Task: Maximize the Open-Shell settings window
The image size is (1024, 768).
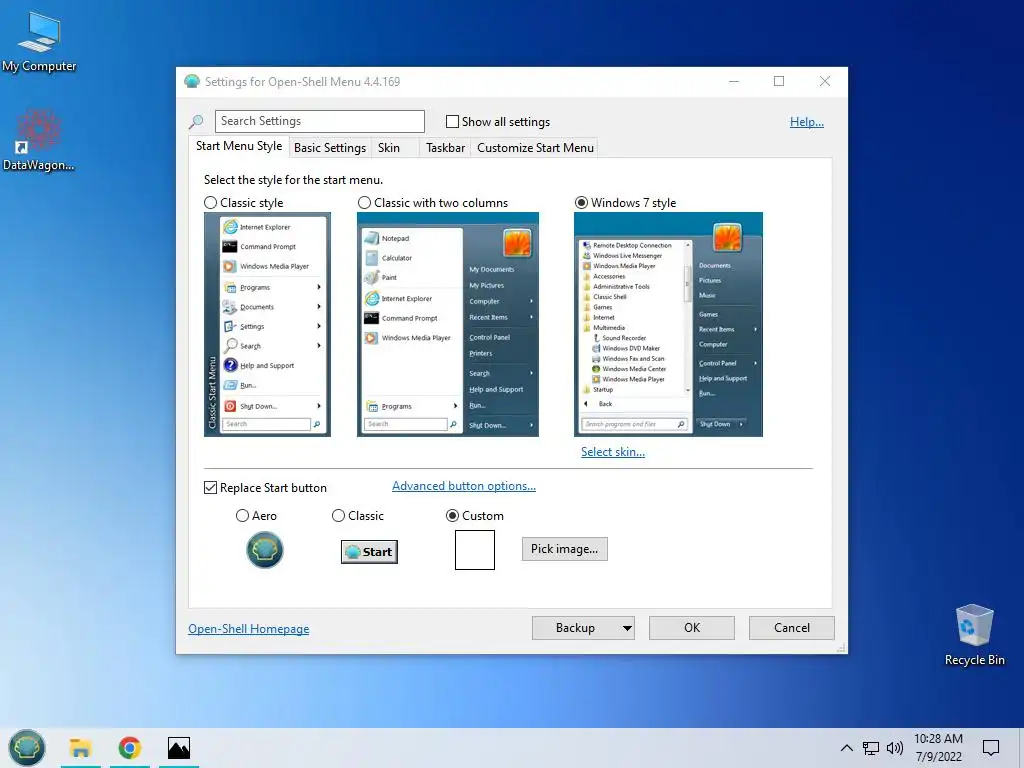Action: coord(779,81)
